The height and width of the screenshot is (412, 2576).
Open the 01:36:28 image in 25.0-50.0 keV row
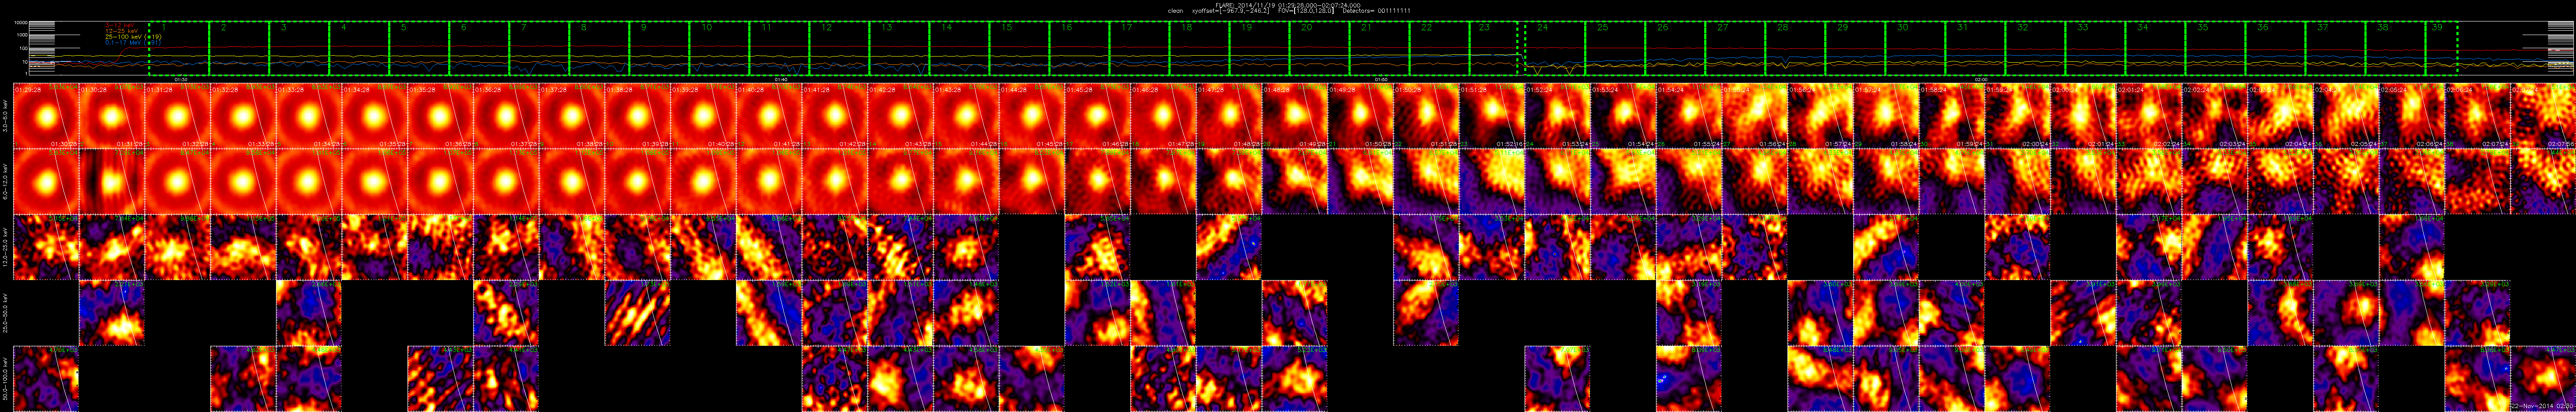coord(506,313)
